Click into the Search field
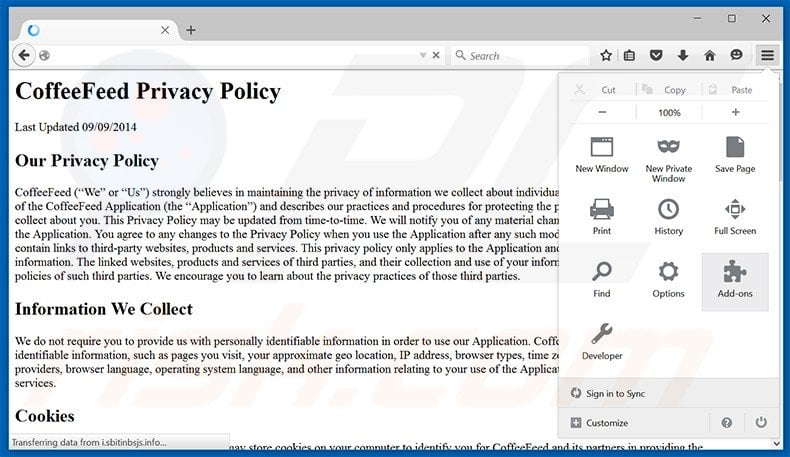This screenshot has width=790, height=457. click(x=521, y=55)
